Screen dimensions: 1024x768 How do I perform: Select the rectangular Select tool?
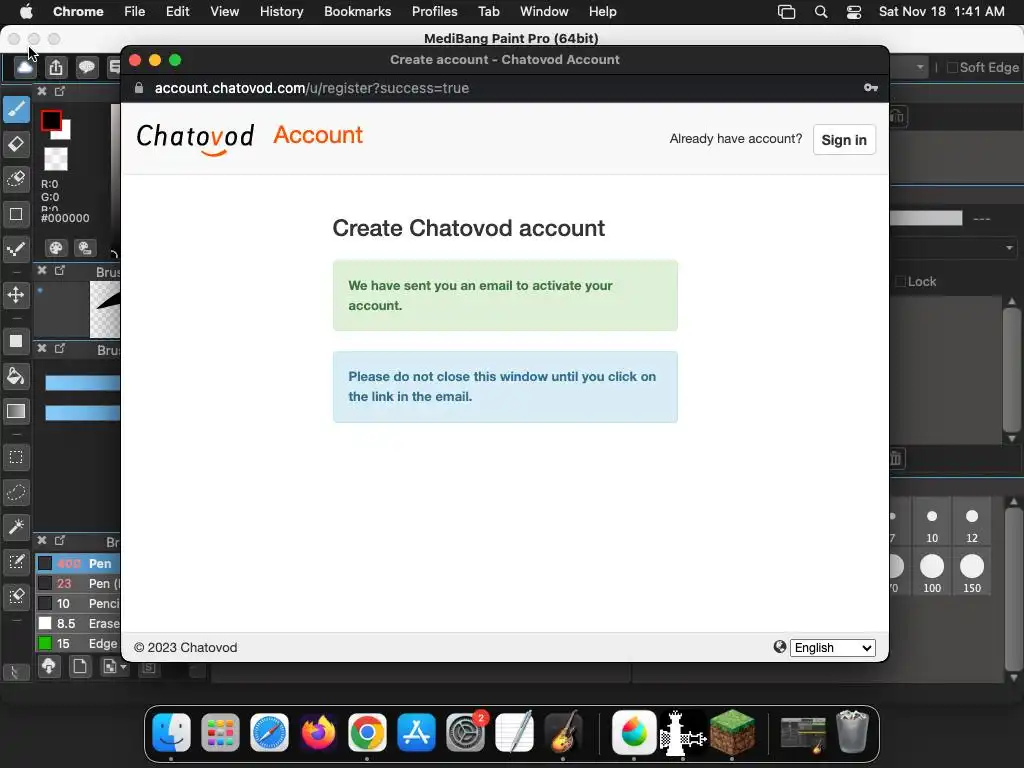(16, 457)
